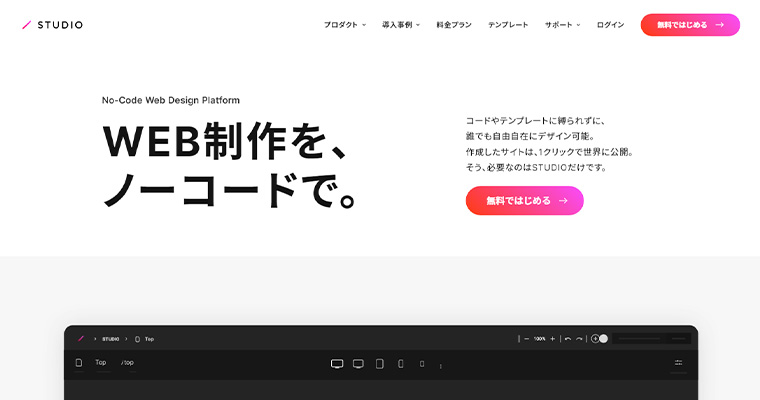
Task: Select the Top breadcrumb in editor top bar
Action: 149,339
